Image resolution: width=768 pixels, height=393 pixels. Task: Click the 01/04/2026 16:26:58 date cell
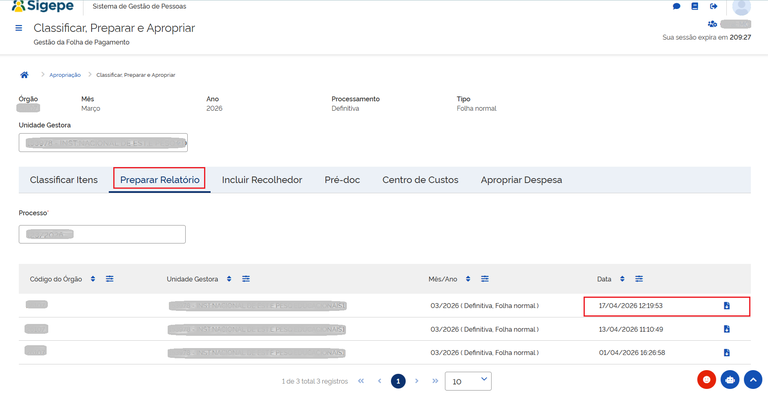(x=632, y=353)
